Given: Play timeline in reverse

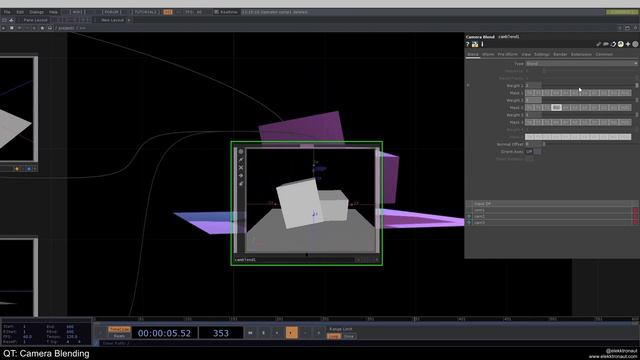Looking at the screenshot, I should tap(277, 333).
